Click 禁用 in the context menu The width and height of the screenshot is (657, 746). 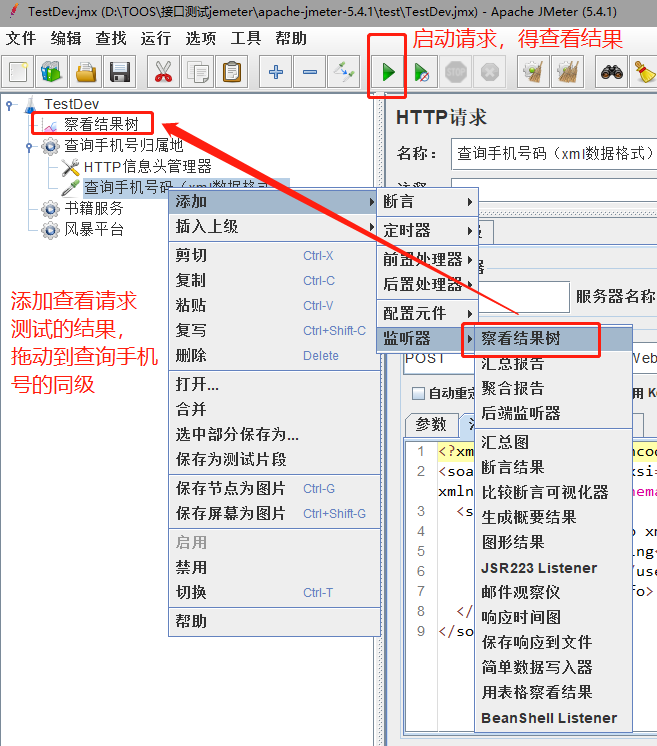click(274, 567)
